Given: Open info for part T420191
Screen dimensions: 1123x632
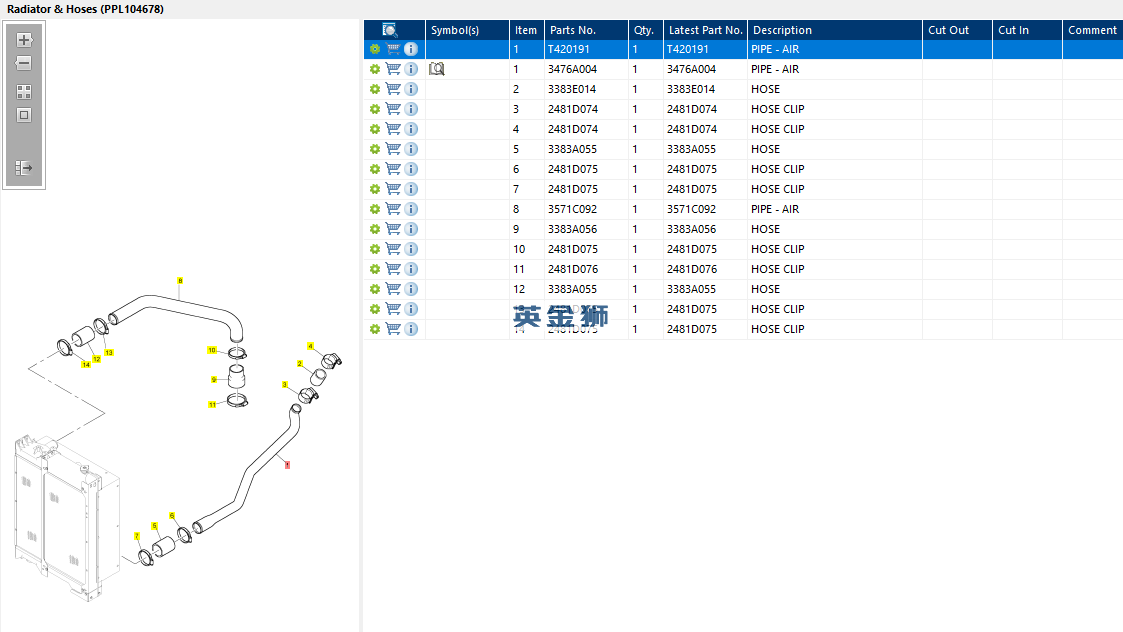Looking at the screenshot, I should 411,49.
